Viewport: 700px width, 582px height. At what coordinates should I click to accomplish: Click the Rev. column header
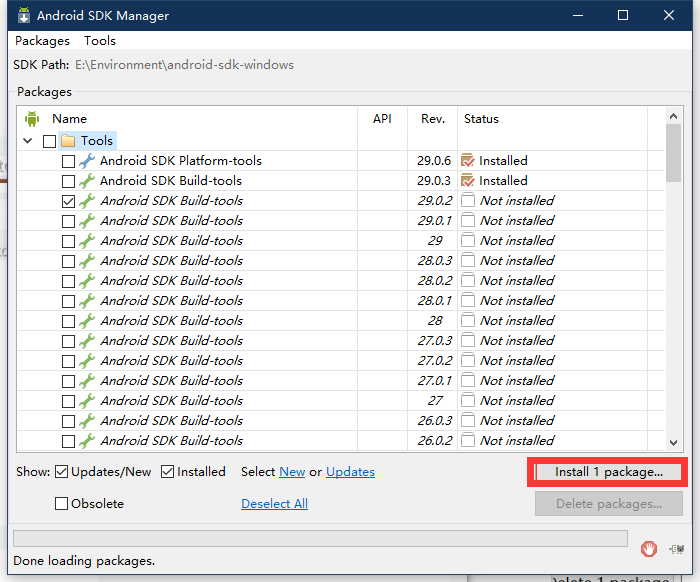tap(433, 119)
